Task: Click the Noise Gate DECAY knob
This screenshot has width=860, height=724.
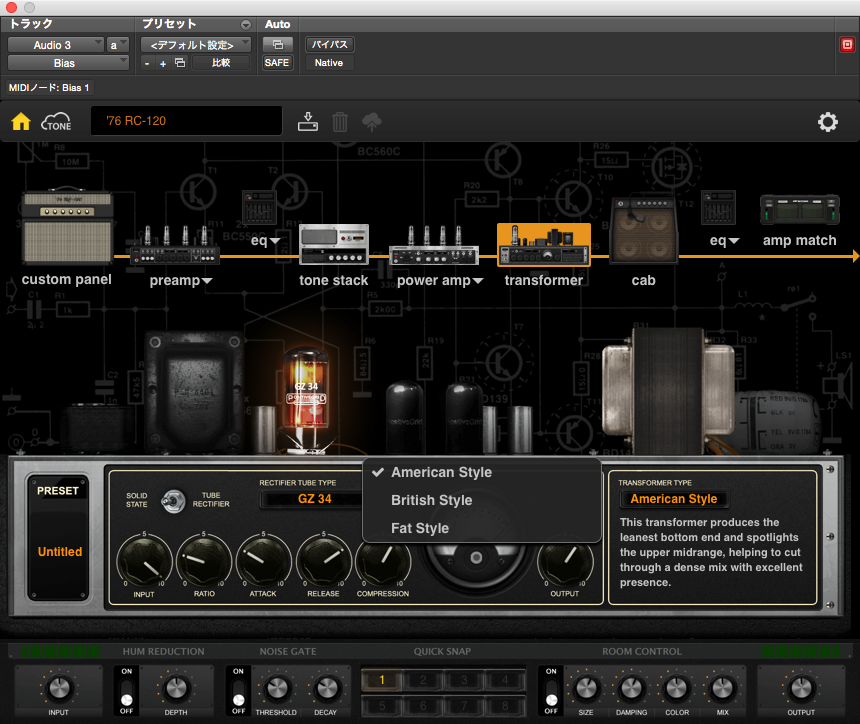Action: 326,688
